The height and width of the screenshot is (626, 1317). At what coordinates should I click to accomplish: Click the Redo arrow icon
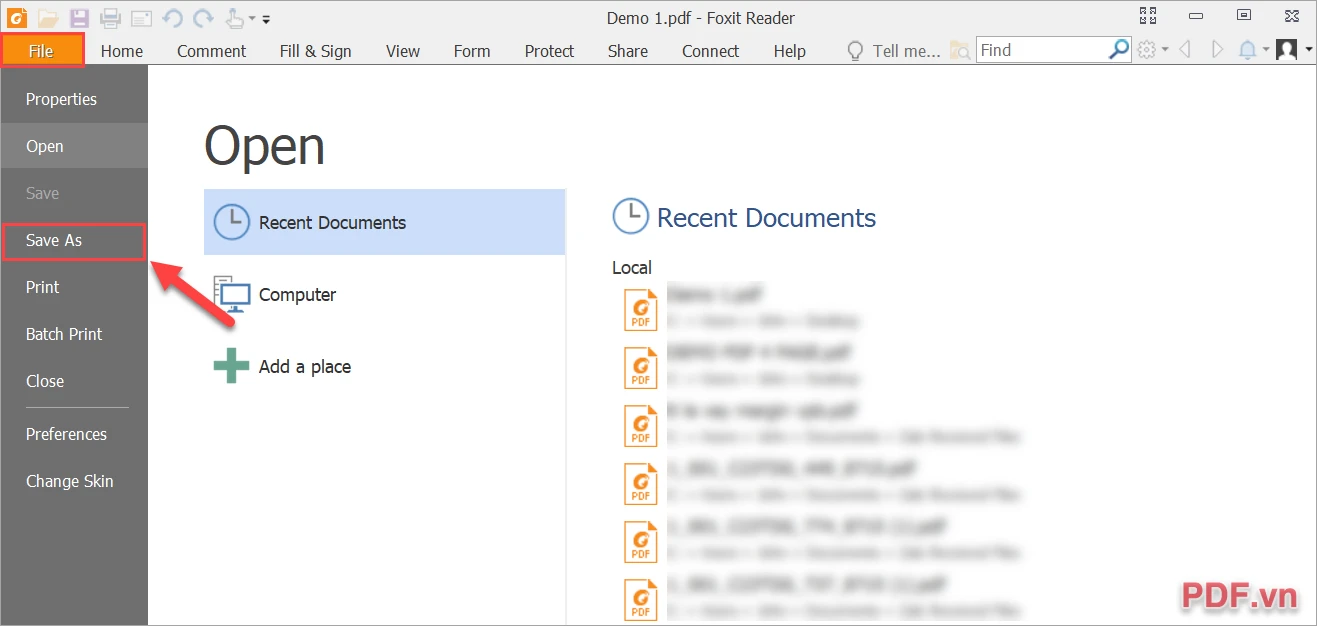tap(203, 17)
